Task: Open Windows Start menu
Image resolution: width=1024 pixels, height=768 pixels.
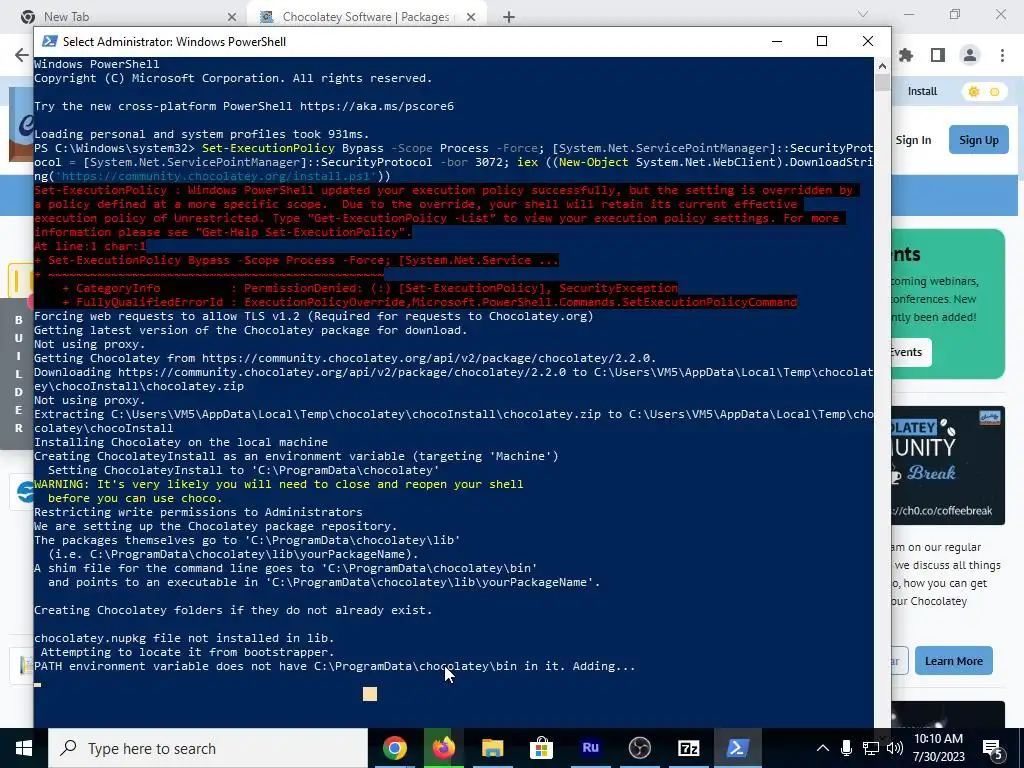Action: tap(24, 748)
